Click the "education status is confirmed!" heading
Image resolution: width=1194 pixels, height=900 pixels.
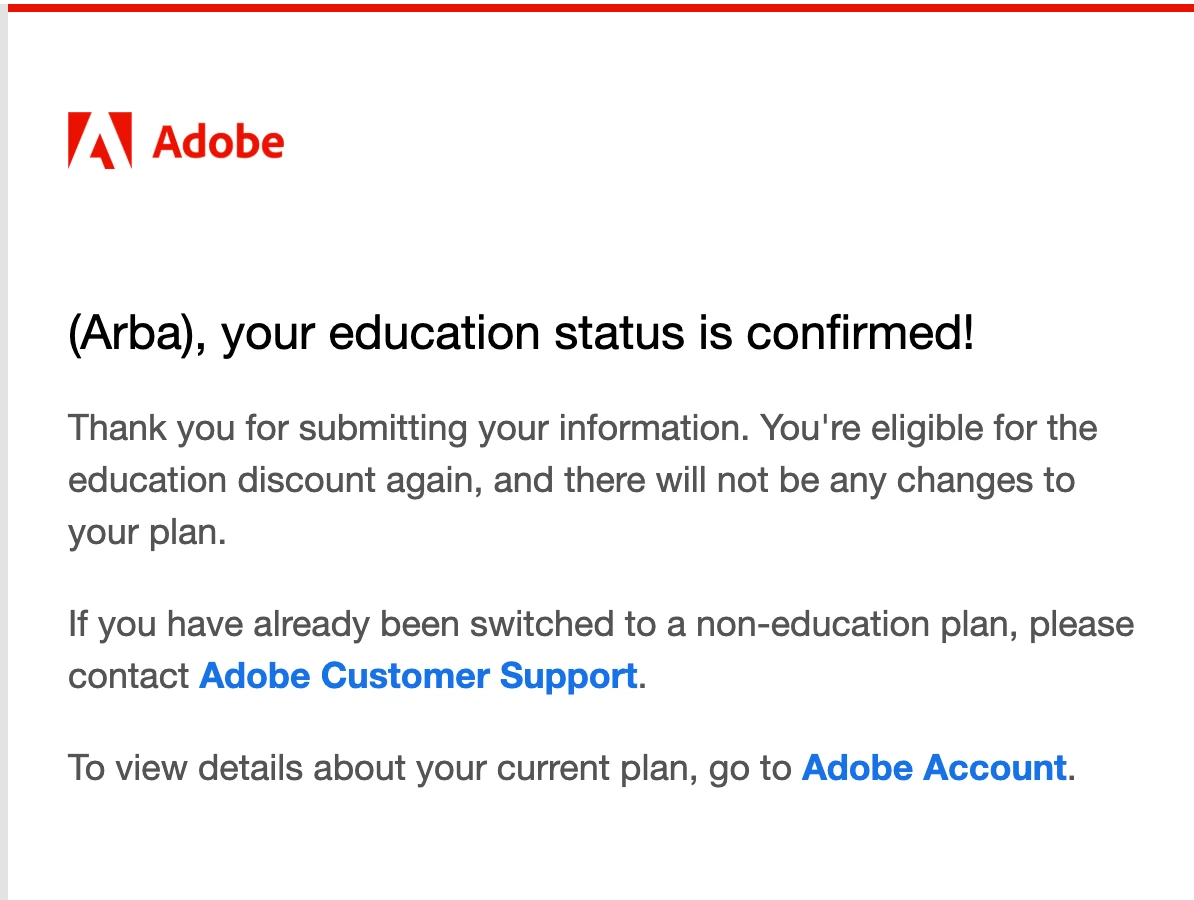point(651,334)
